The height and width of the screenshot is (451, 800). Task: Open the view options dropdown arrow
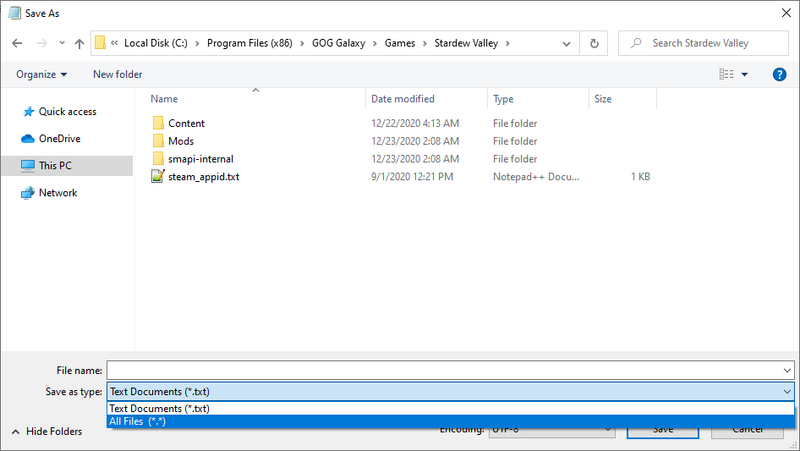point(744,74)
